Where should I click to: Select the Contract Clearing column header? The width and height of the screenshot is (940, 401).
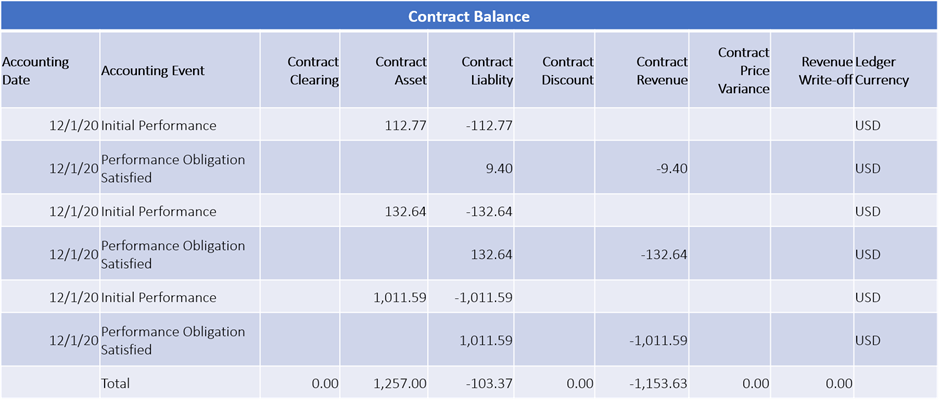313,71
